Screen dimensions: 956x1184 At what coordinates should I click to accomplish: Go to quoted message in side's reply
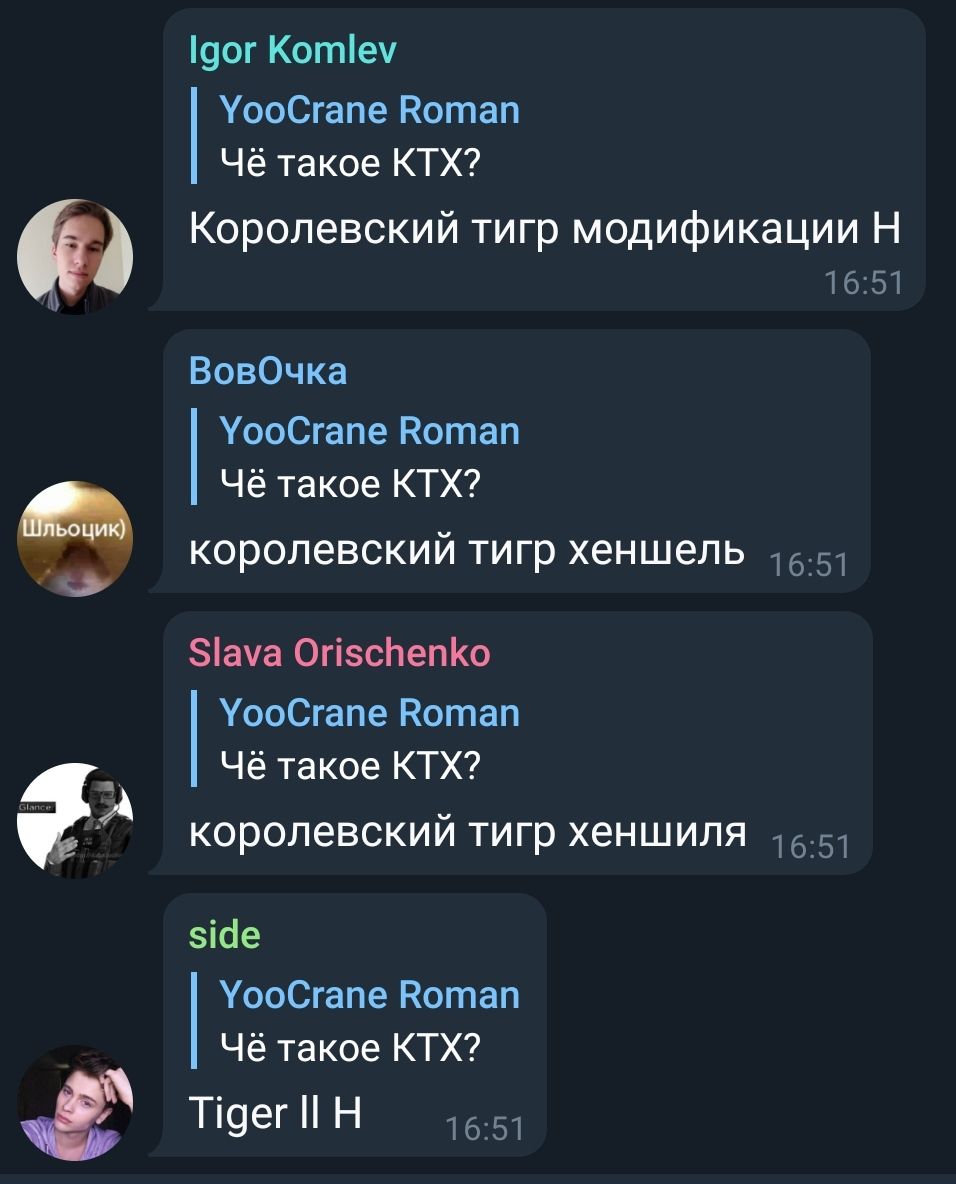coord(355,1021)
